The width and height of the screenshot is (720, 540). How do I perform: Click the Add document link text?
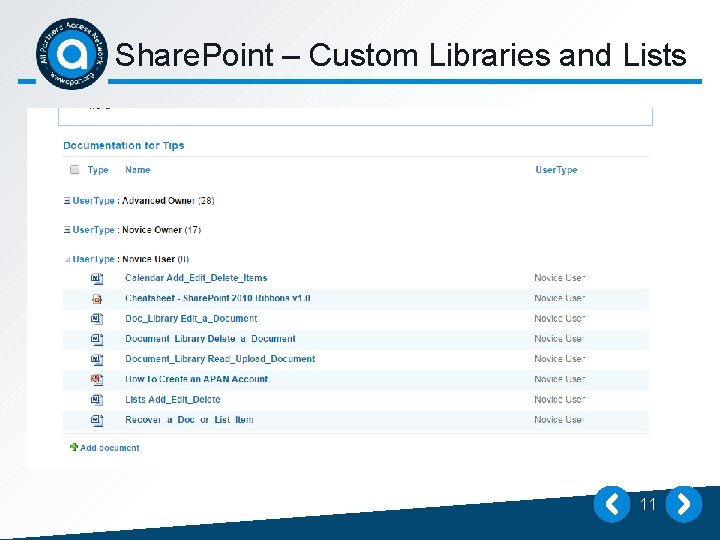click(x=110, y=448)
